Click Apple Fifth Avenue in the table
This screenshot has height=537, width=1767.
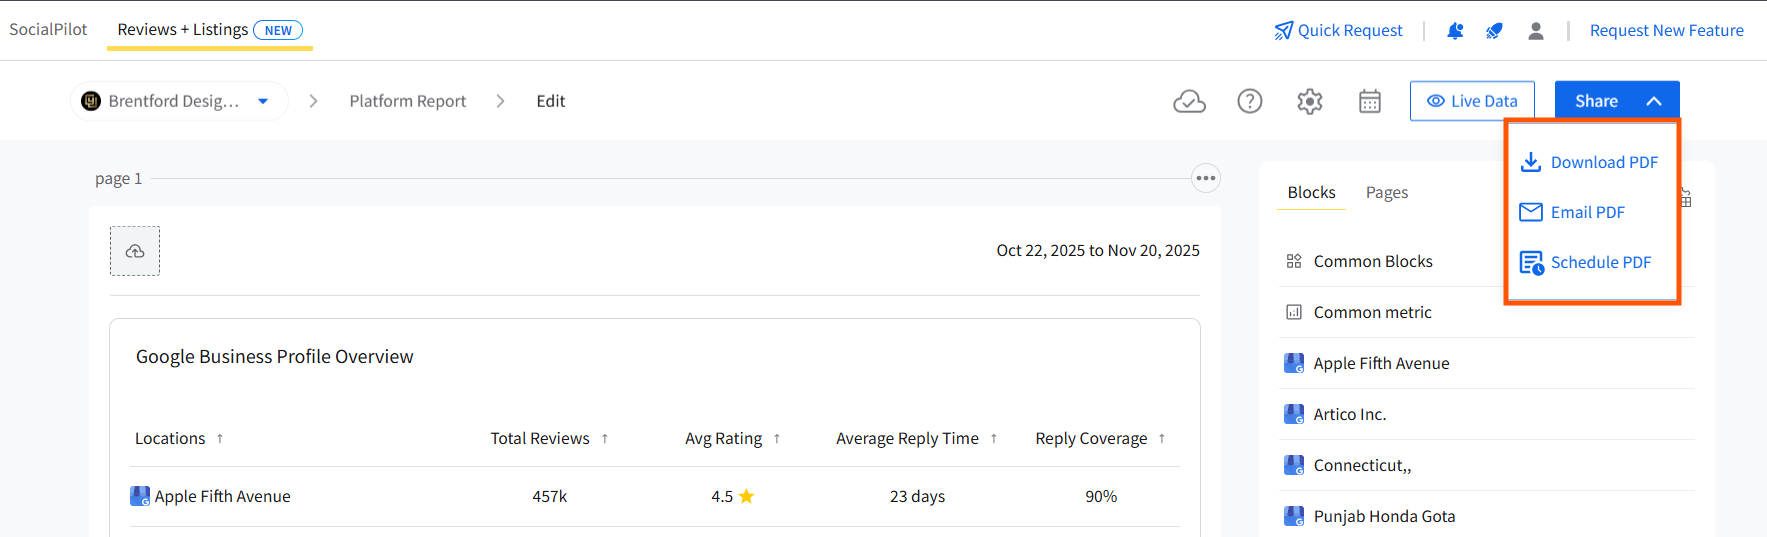click(x=223, y=496)
